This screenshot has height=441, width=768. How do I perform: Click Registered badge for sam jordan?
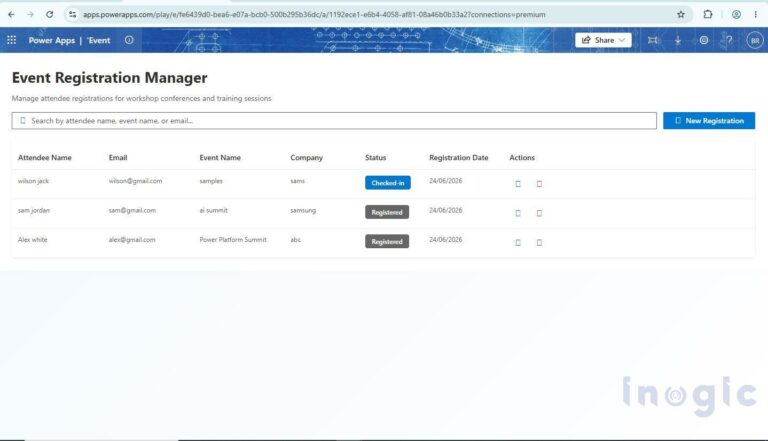pyautogui.click(x=387, y=212)
